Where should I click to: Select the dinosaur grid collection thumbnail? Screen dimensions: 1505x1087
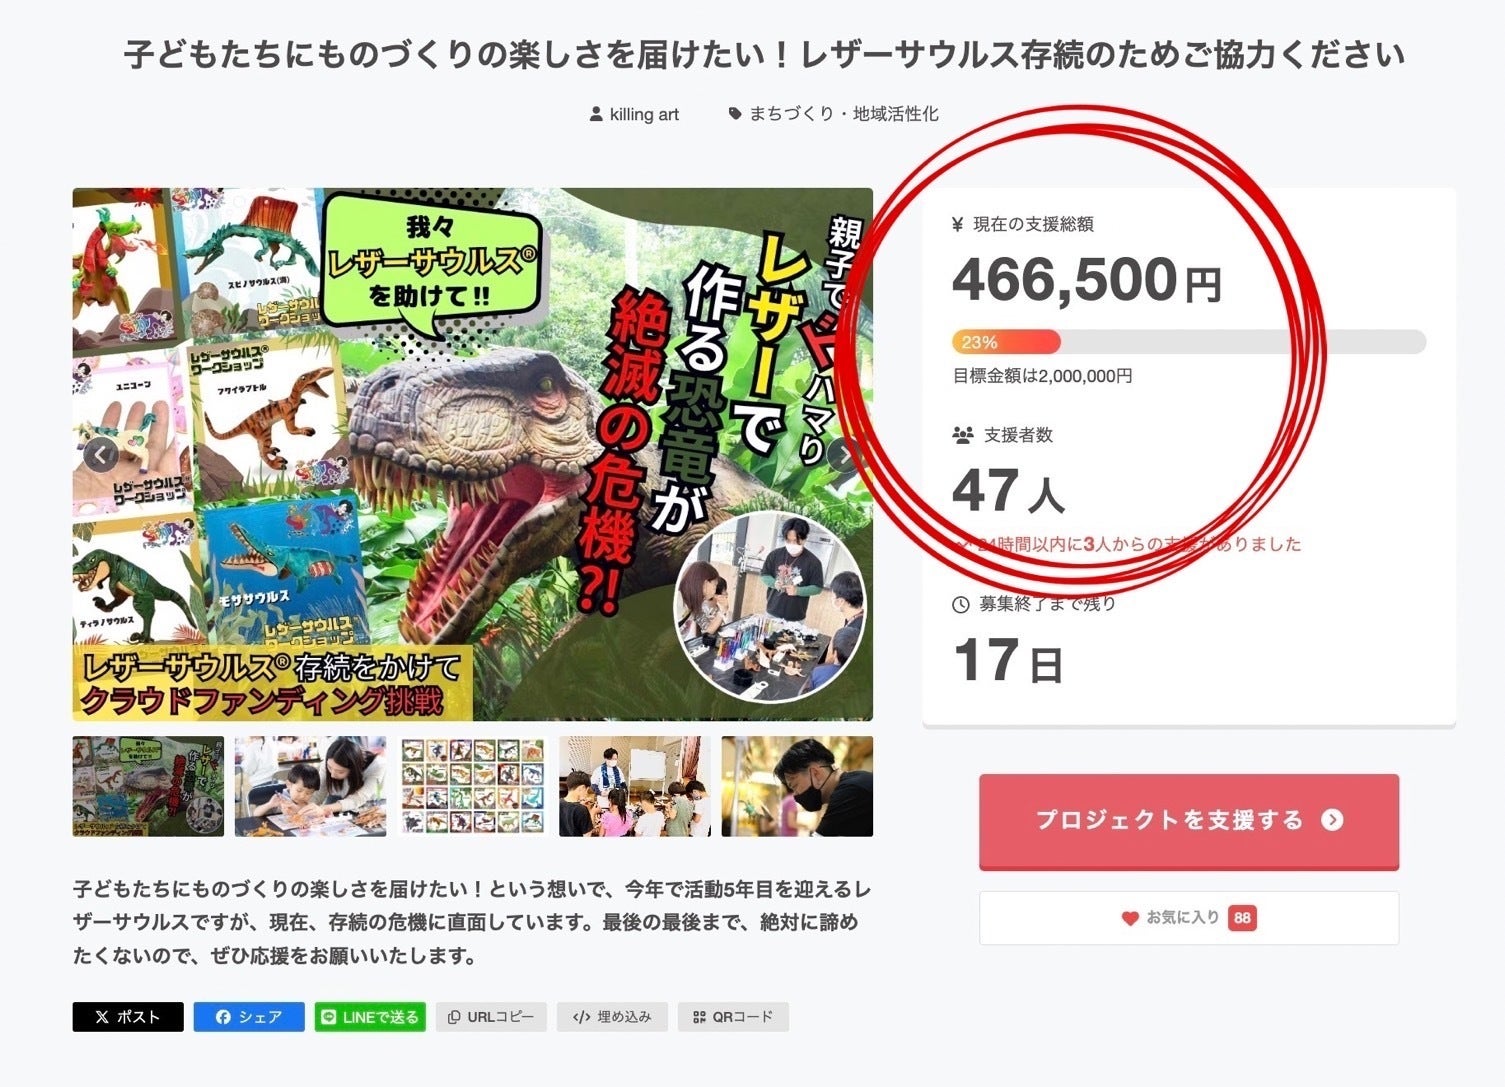[x=473, y=786]
